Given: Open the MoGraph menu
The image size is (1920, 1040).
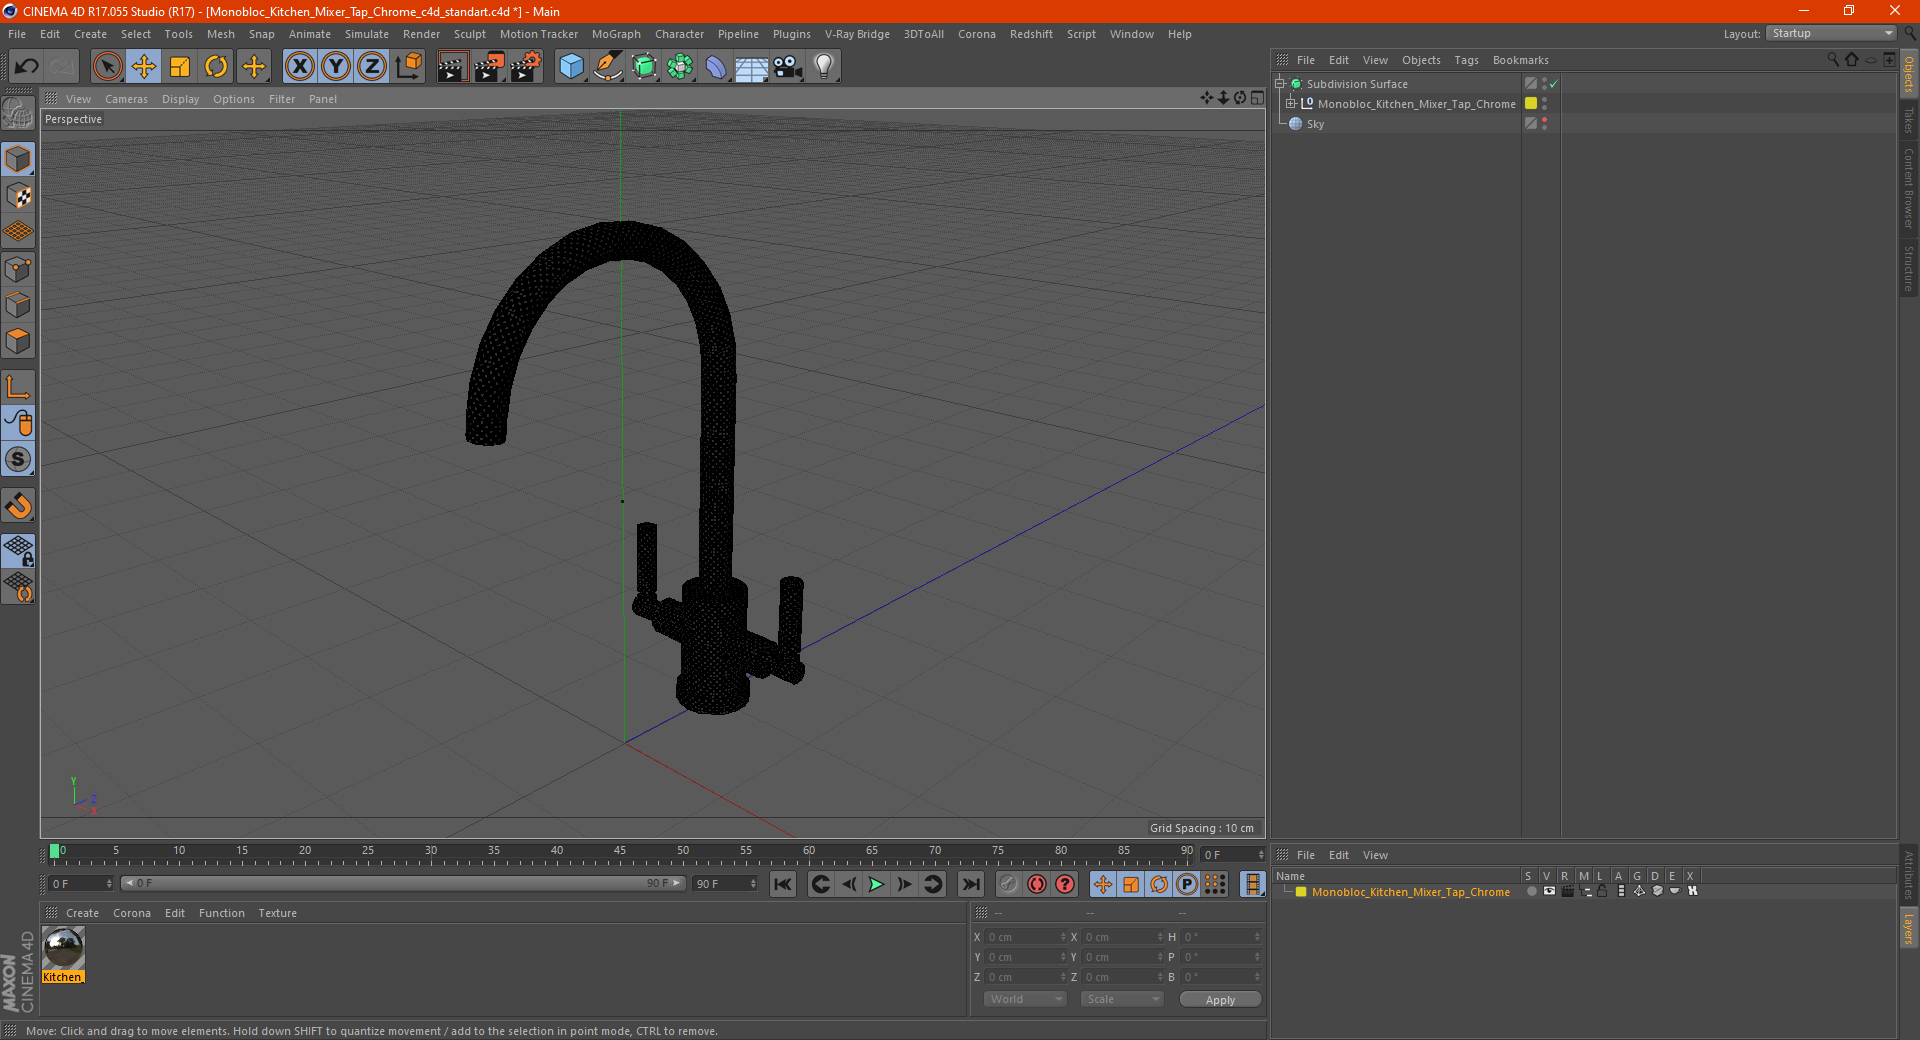Looking at the screenshot, I should (616, 34).
